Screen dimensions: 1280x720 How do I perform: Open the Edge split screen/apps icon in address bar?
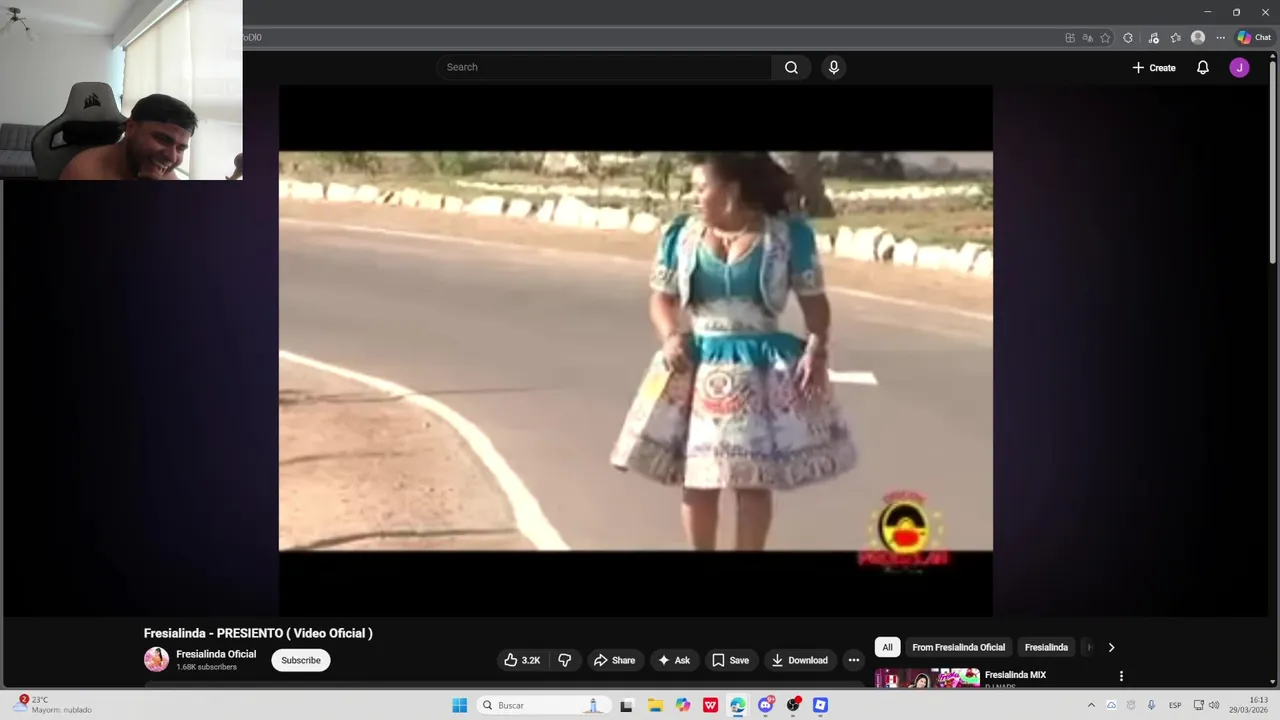tap(1070, 38)
